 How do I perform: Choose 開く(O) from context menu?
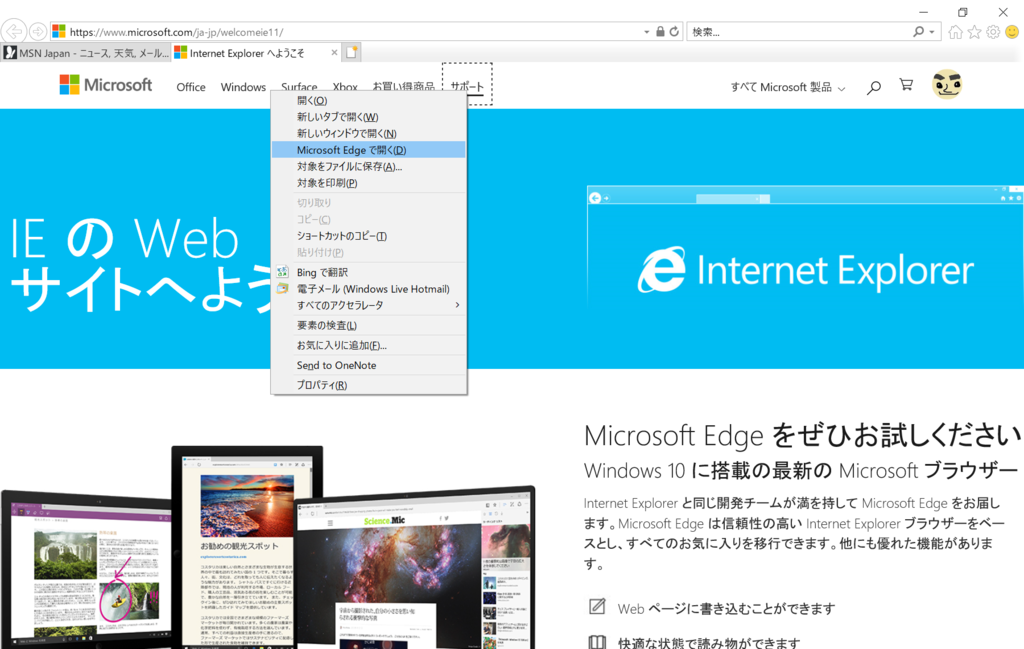[369, 101]
